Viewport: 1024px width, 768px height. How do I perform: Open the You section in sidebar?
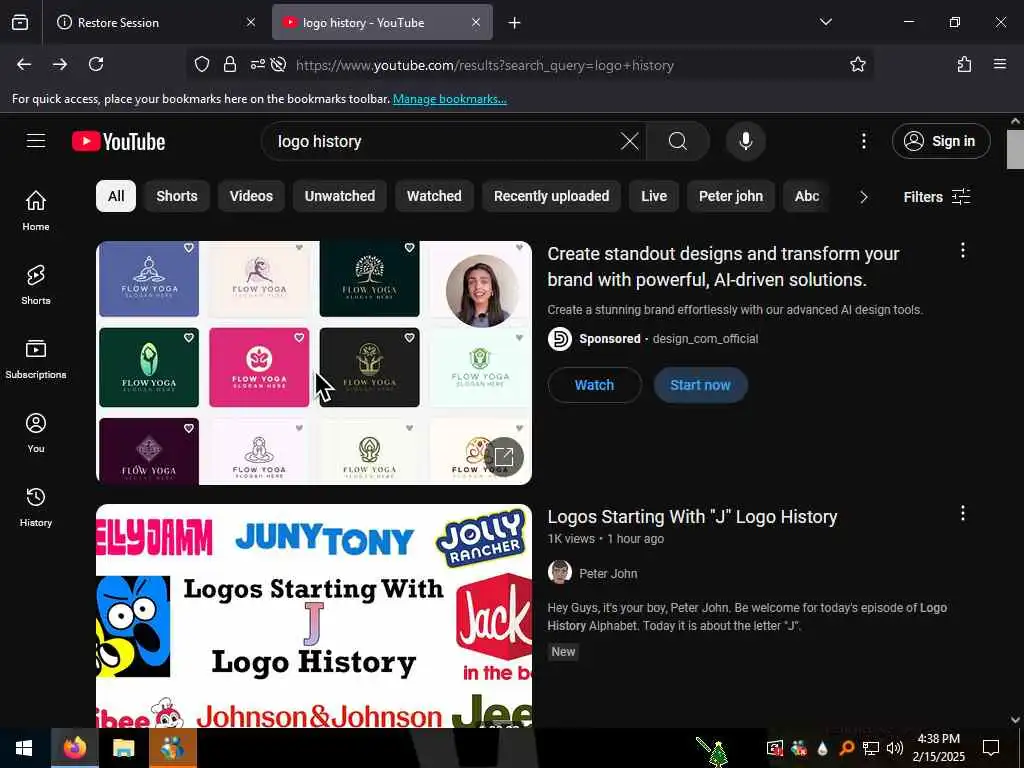36,432
